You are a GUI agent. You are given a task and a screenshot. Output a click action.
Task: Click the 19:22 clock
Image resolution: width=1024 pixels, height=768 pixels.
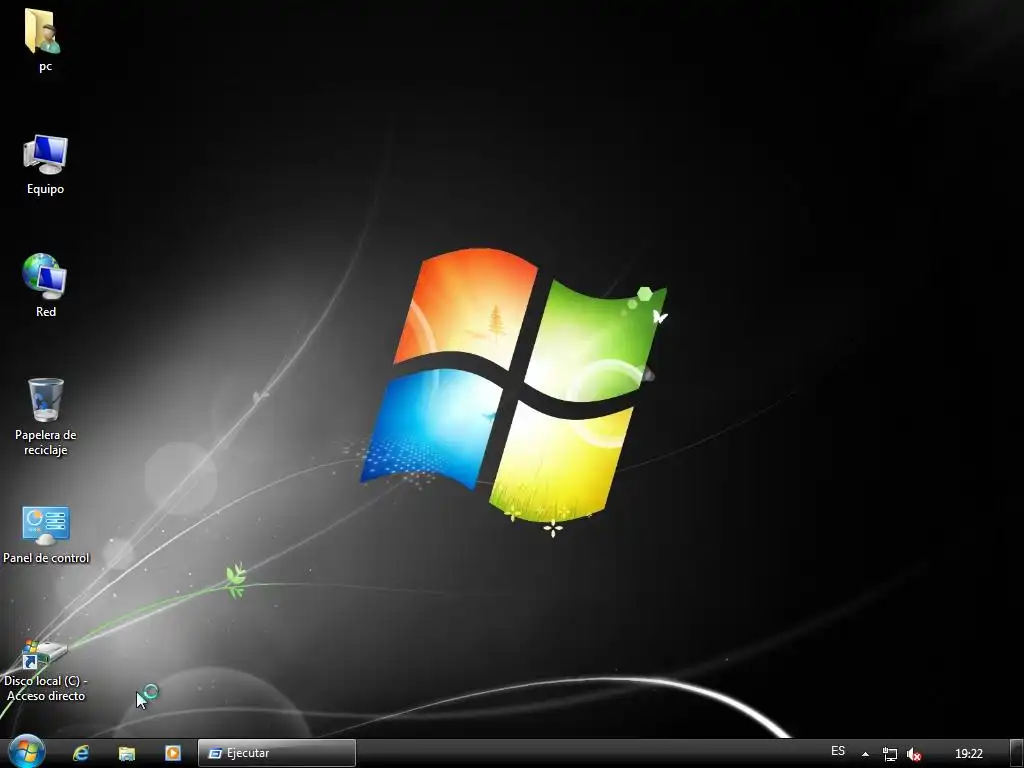[x=968, y=754]
